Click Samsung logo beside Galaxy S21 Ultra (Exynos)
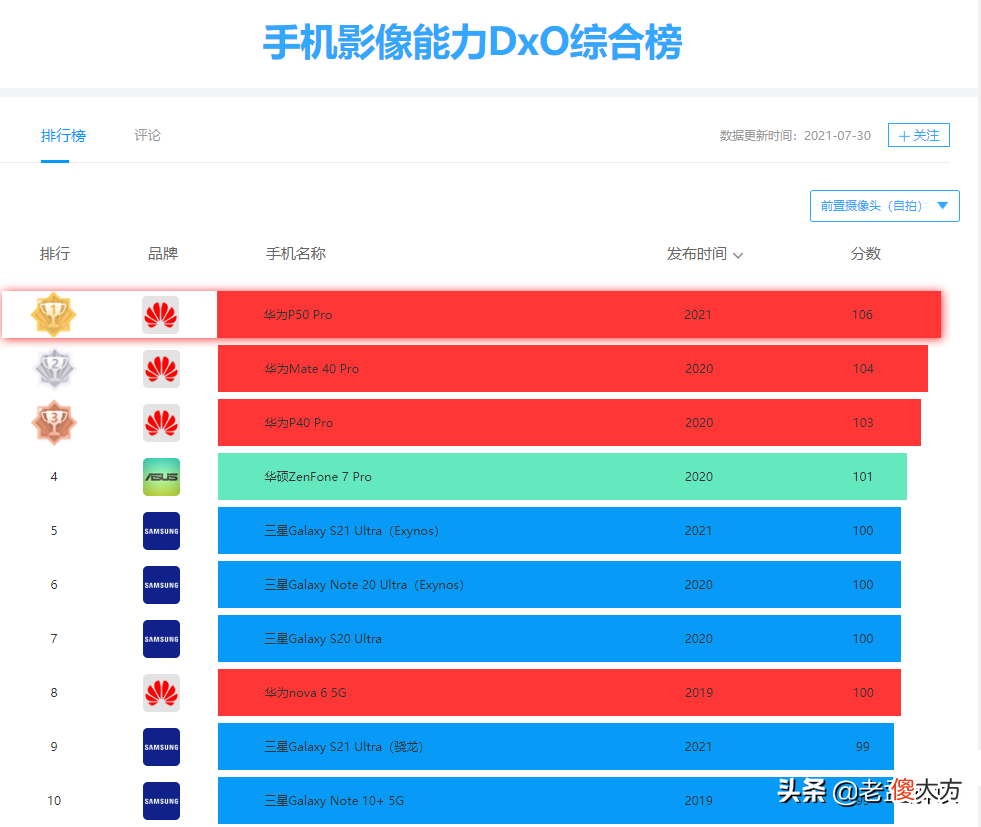The height and width of the screenshot is (827, 981). click(161, 530)
